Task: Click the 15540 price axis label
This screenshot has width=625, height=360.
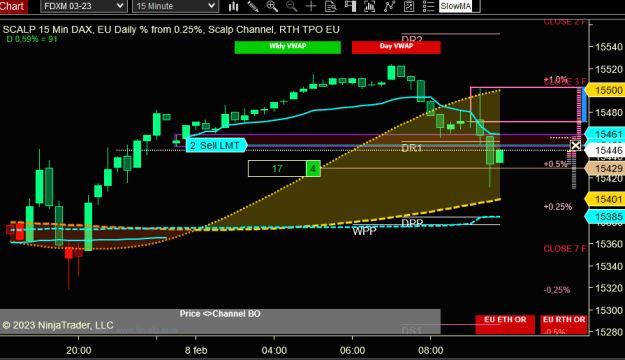Action: click(x=609, y=47)
